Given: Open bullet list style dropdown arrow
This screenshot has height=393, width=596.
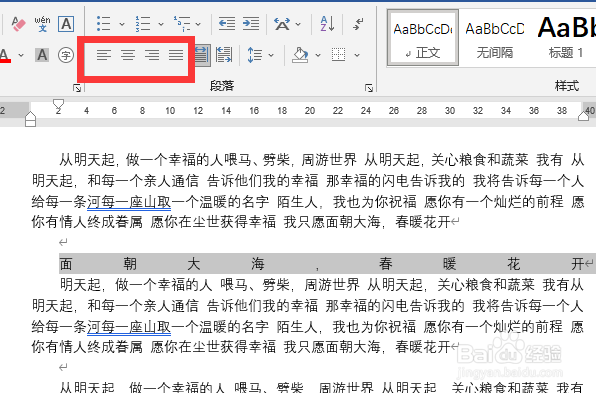Looking at the screenshot, I should (122, 24).
